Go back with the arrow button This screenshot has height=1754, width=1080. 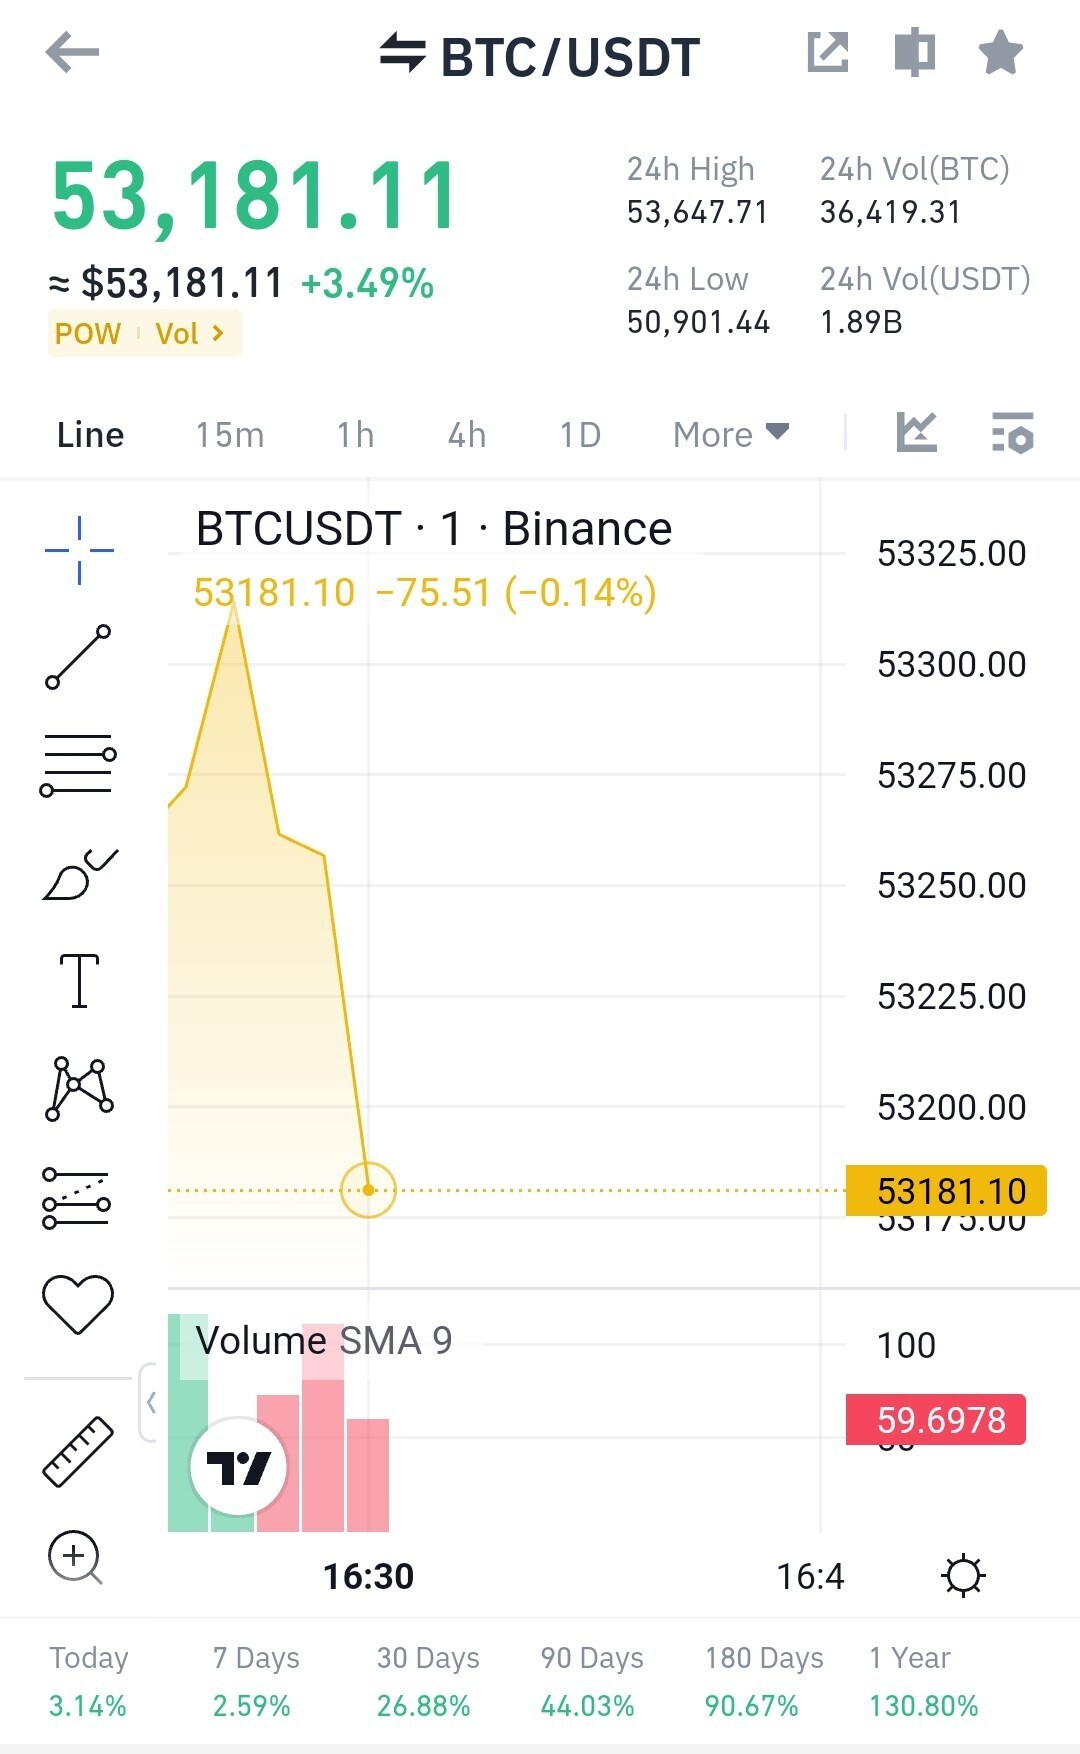coord(73,53)
